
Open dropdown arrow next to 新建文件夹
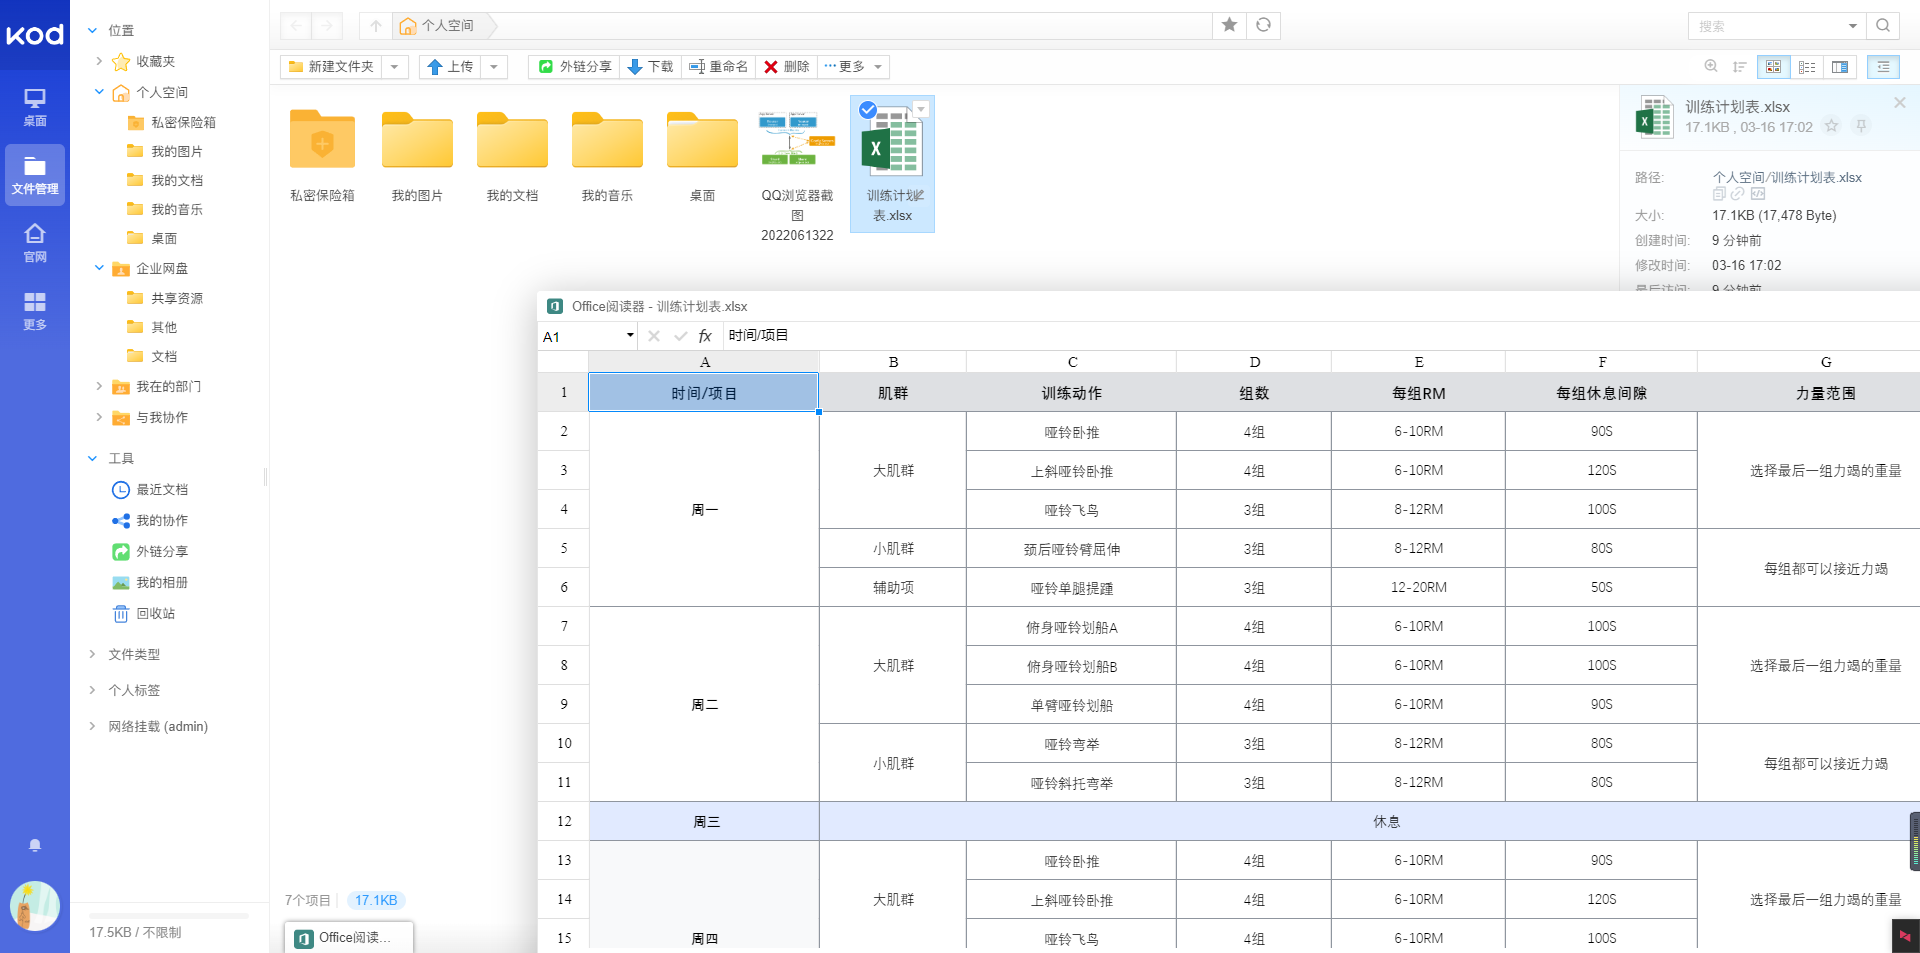[x=395, y=67]
